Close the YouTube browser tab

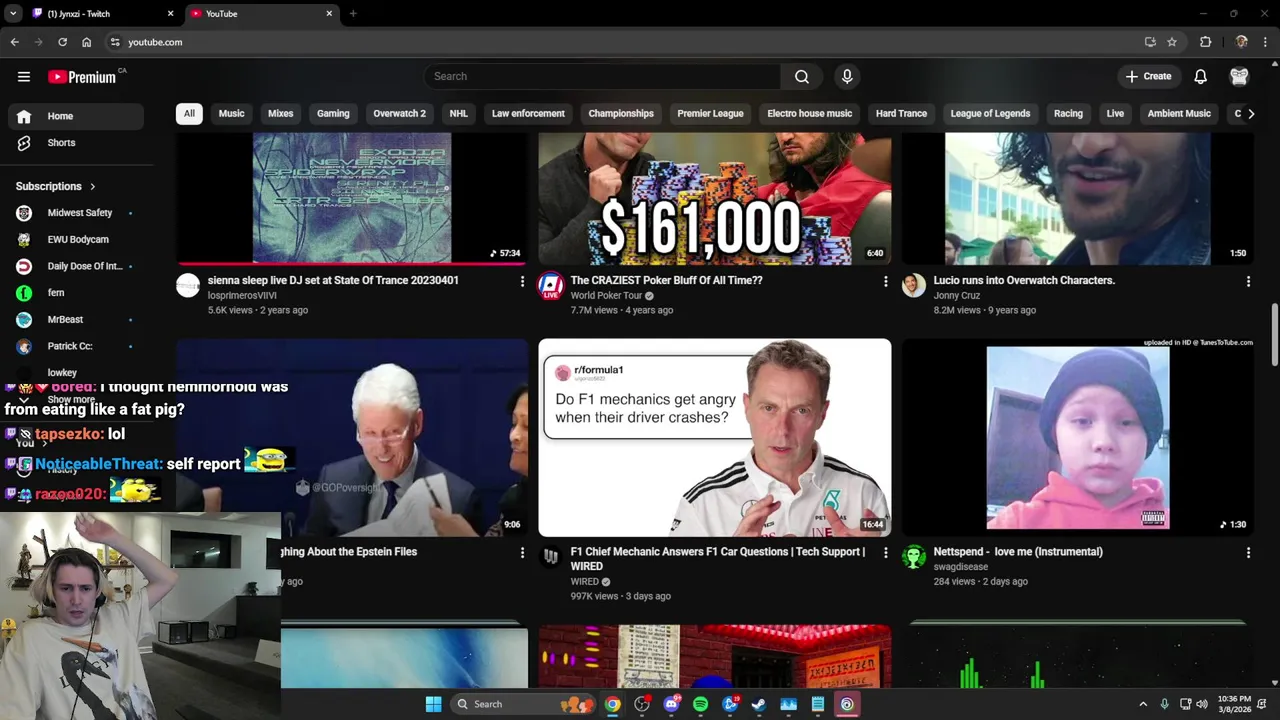pyautogui.click(x=329, y=13)
